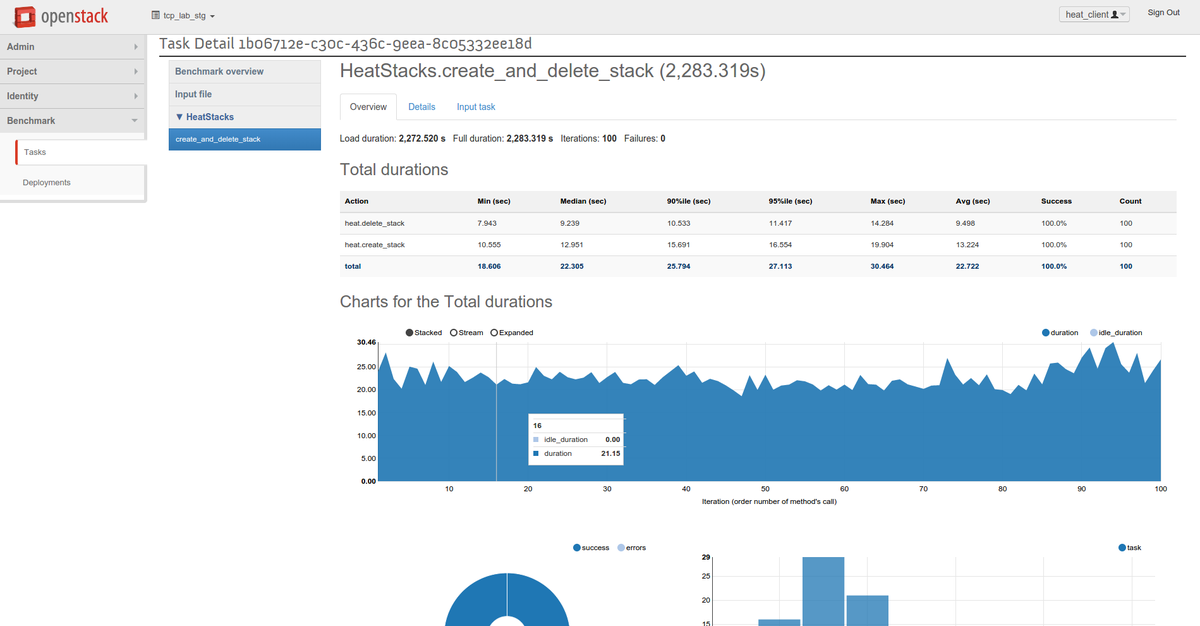Image resolution: width=1200 pixels, height=626 pixels.
Task: Click the Load duration 2,272.520 s value
Action: [422, 138]
